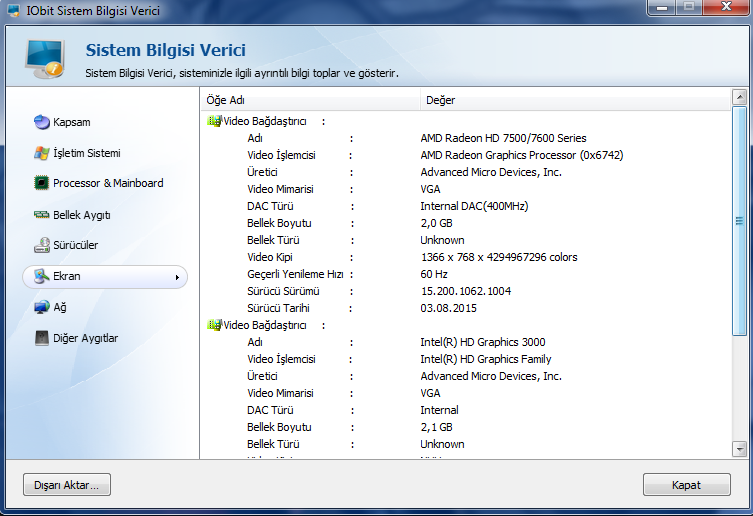Click the scrollbar down arrow
Image resolution: width=753 pixels, height=516 pixels.
(x=739, y=449)
